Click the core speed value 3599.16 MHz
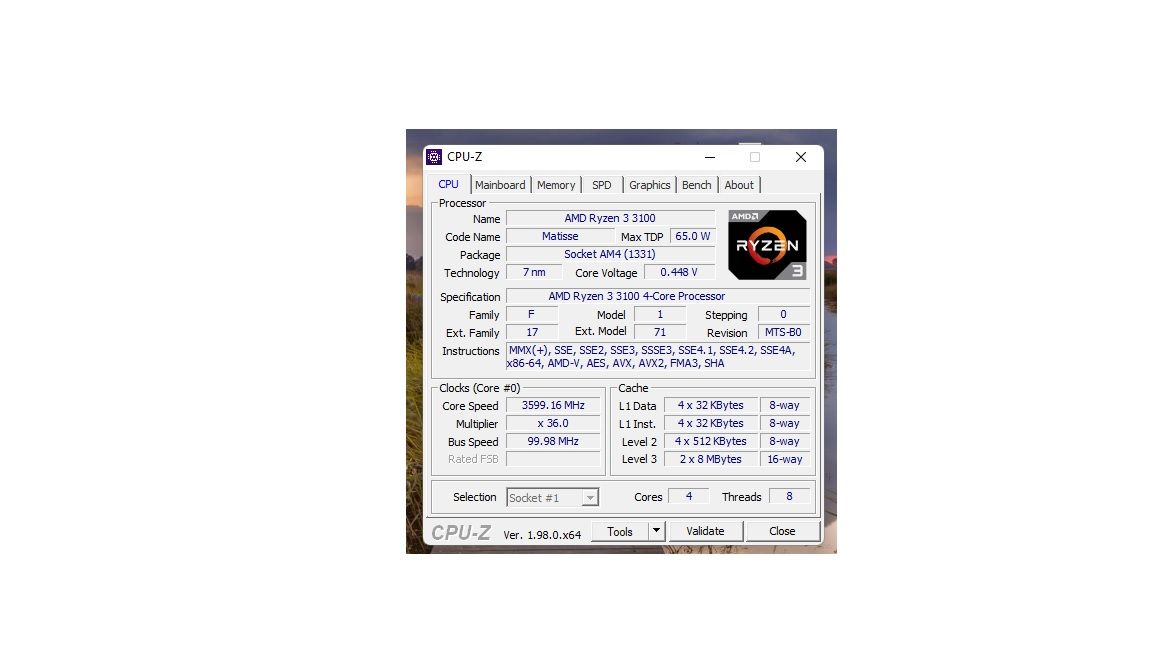 553,406
